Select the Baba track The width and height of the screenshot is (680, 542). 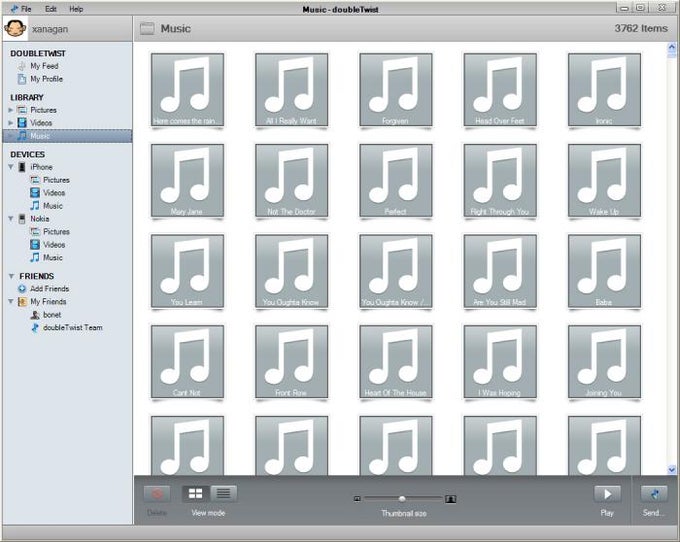tap(604, 271)
